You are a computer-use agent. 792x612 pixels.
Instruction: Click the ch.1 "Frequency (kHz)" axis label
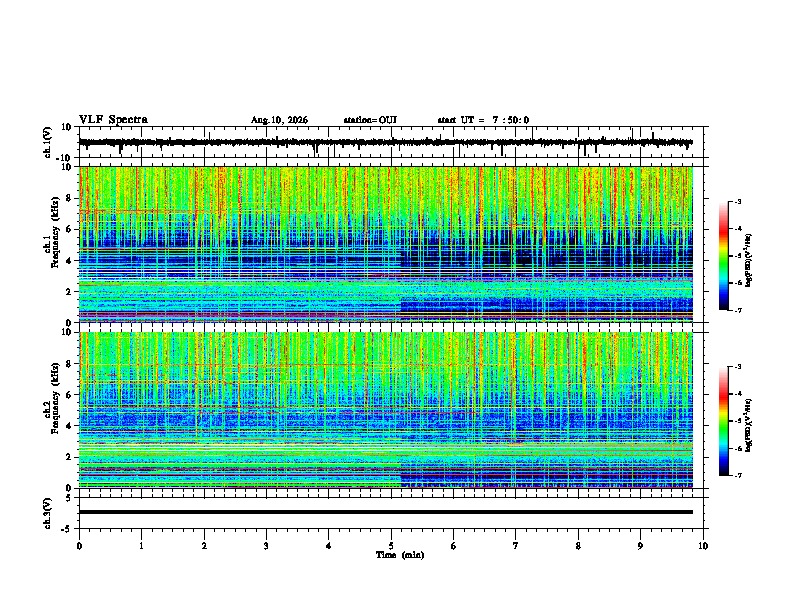[x=55, y=232]
